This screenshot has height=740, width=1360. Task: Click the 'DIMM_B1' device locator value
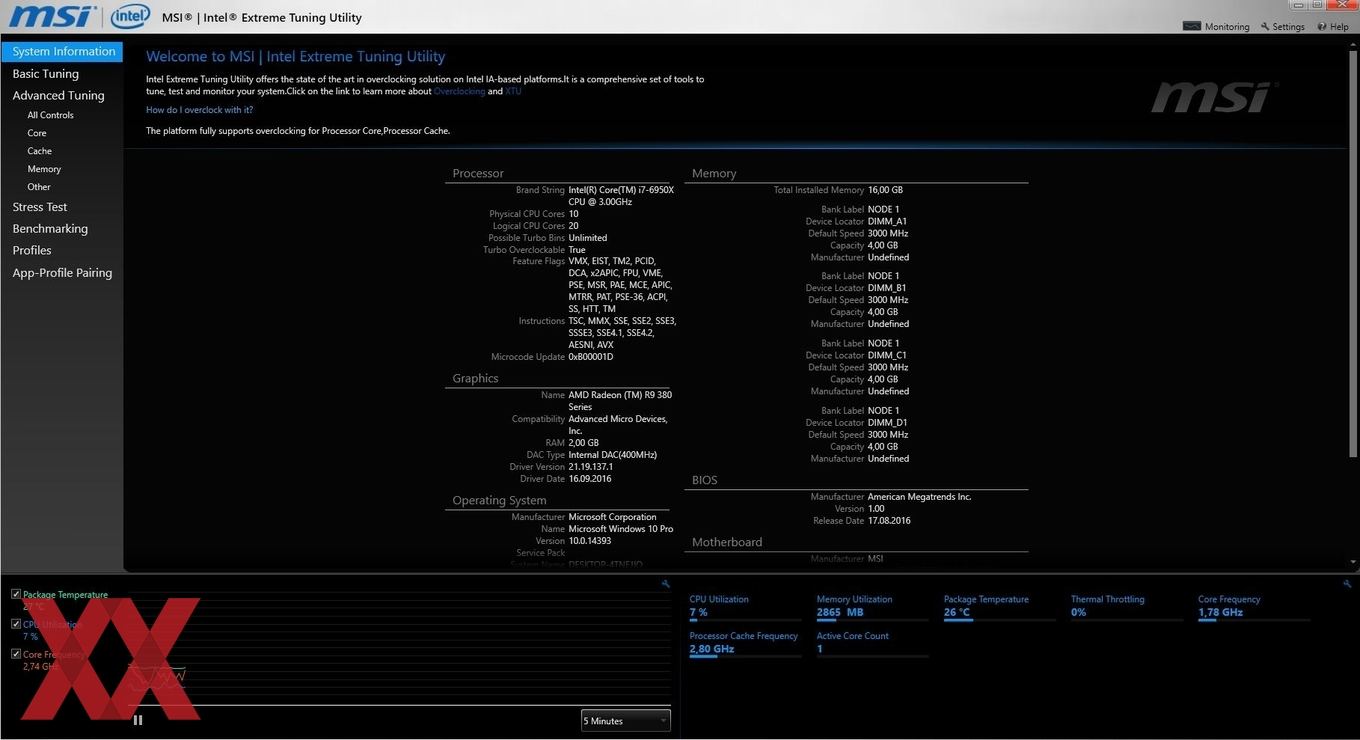(x=887, y=288)
